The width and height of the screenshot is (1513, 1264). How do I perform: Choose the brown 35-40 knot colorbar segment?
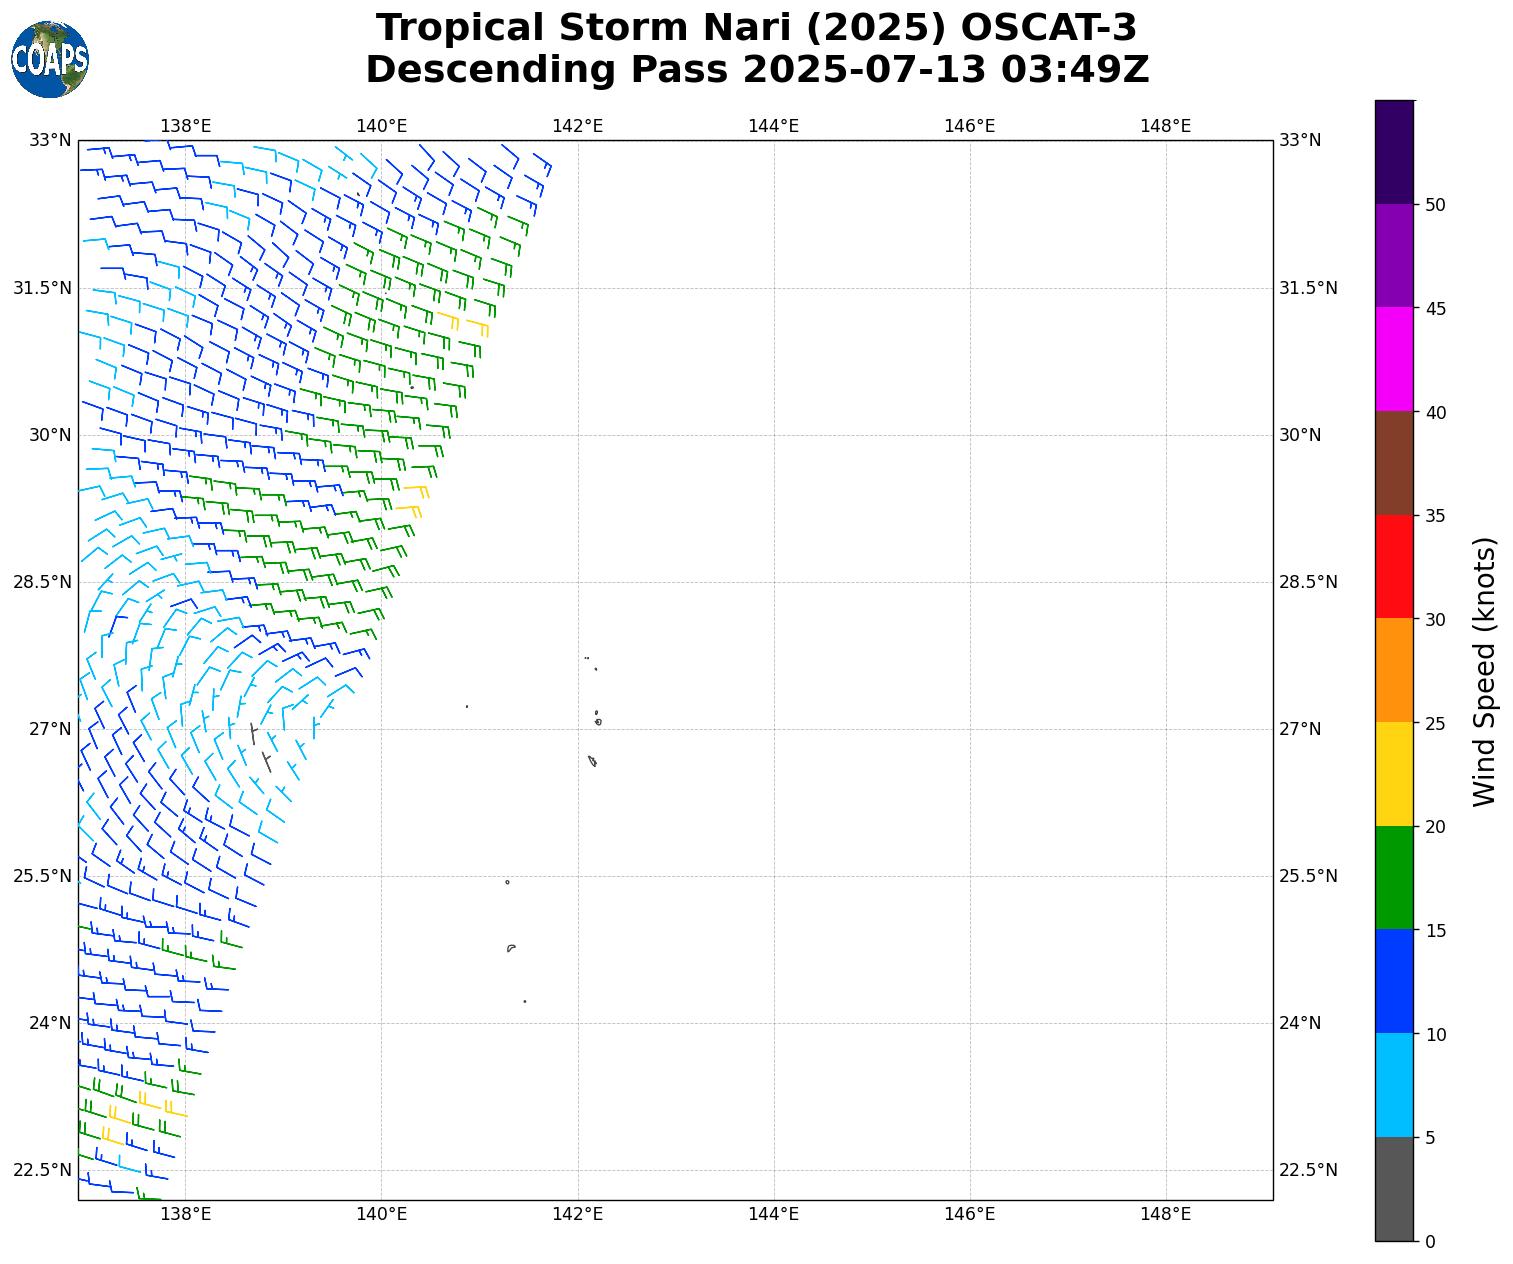click(1394, 463)
